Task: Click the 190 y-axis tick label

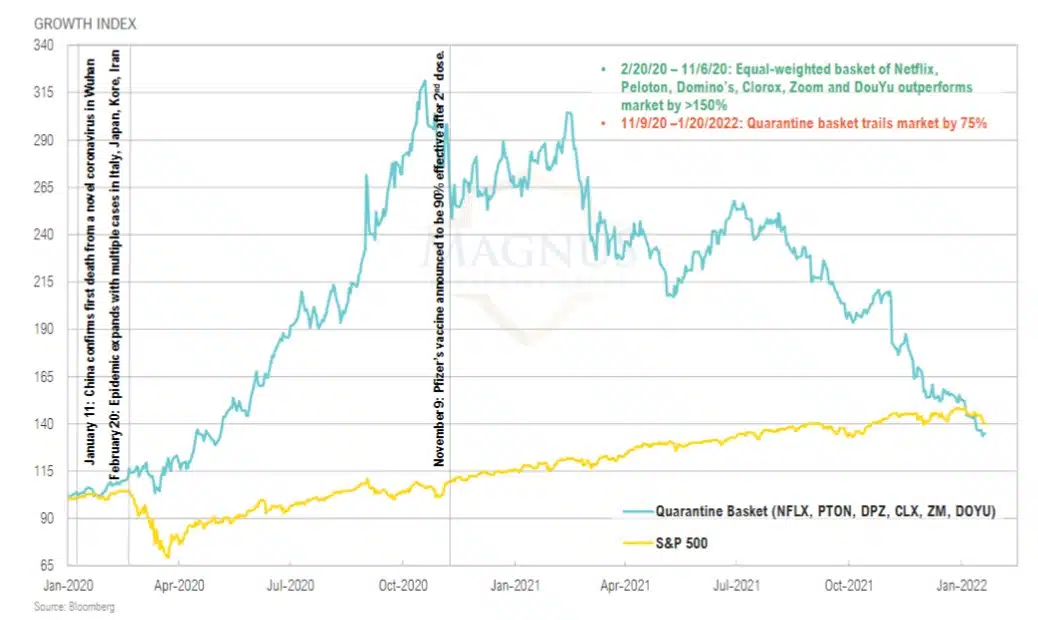Action: click(43, 329)
